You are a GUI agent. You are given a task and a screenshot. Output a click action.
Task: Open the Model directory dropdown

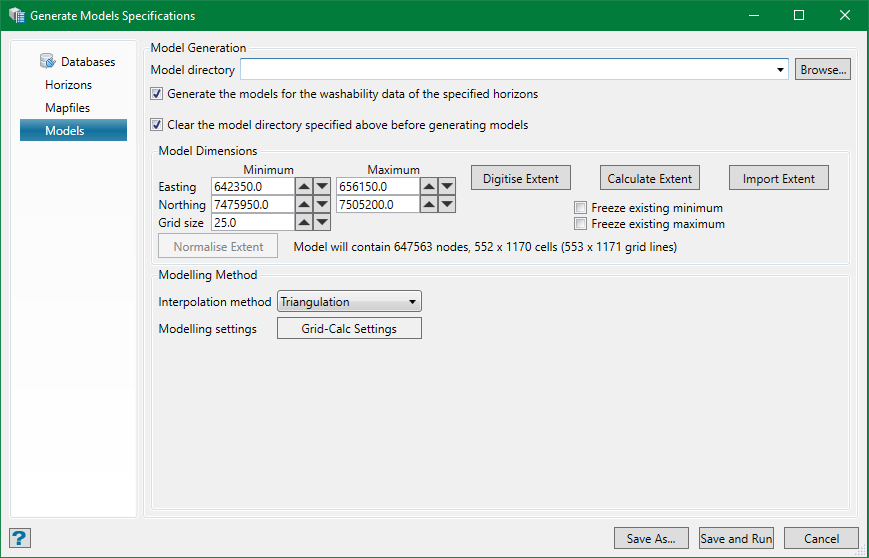pyautogui.click(x=780, y=70)
